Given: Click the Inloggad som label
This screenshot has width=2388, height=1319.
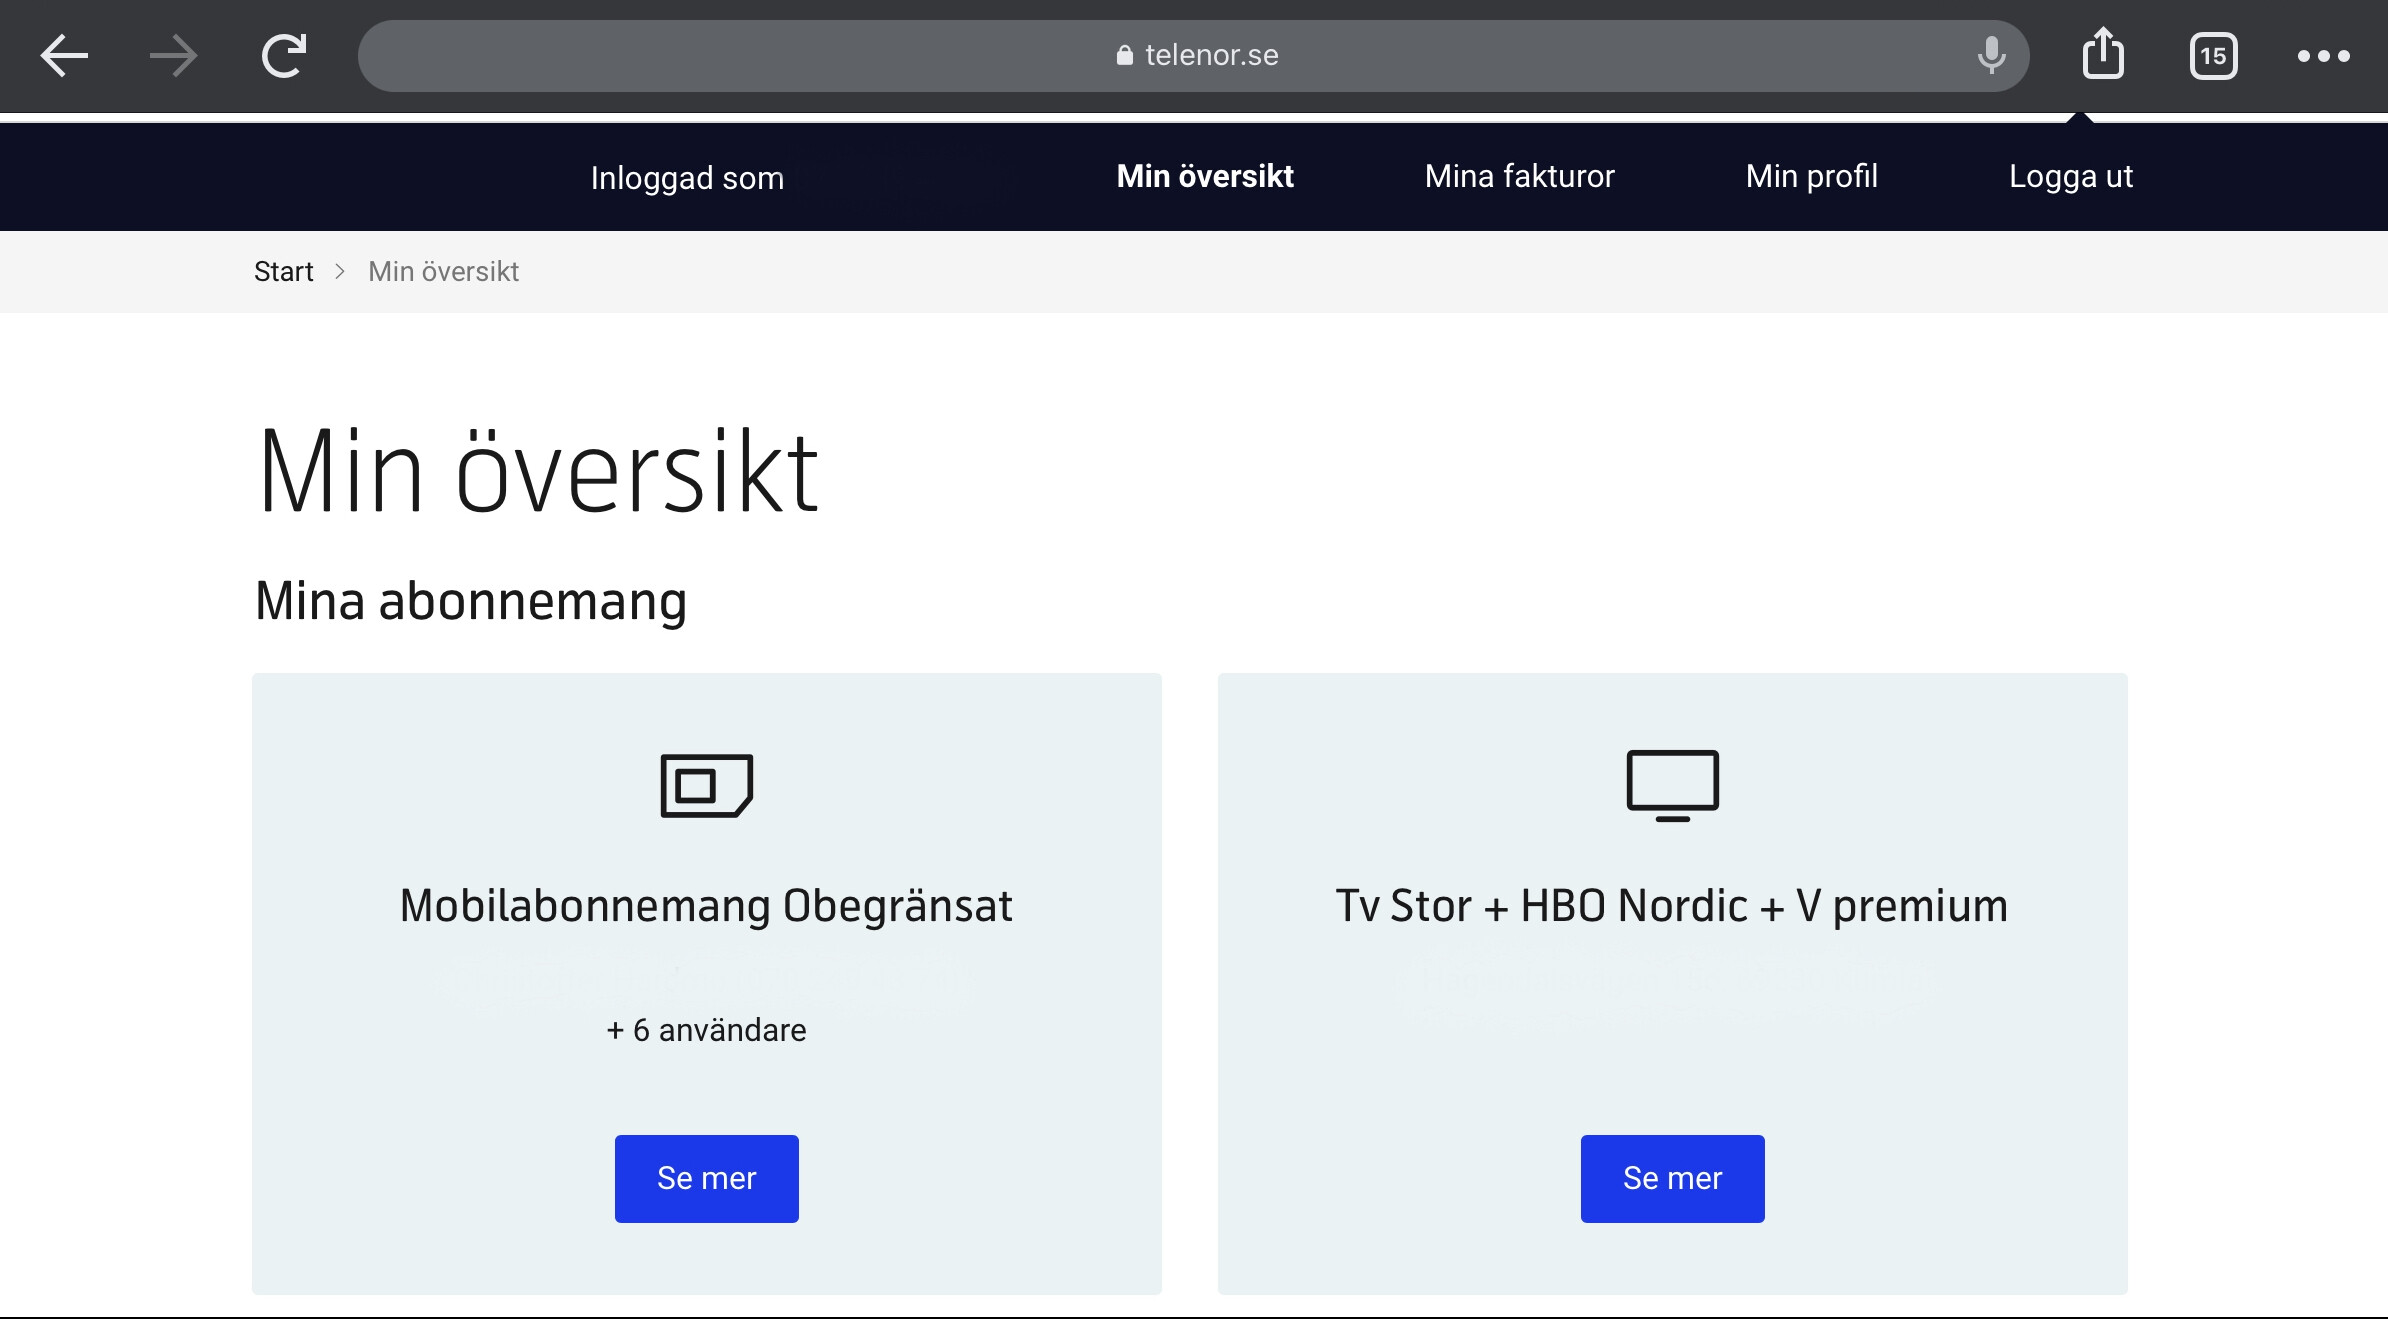Looking at the screenshot, I should 687,178.
